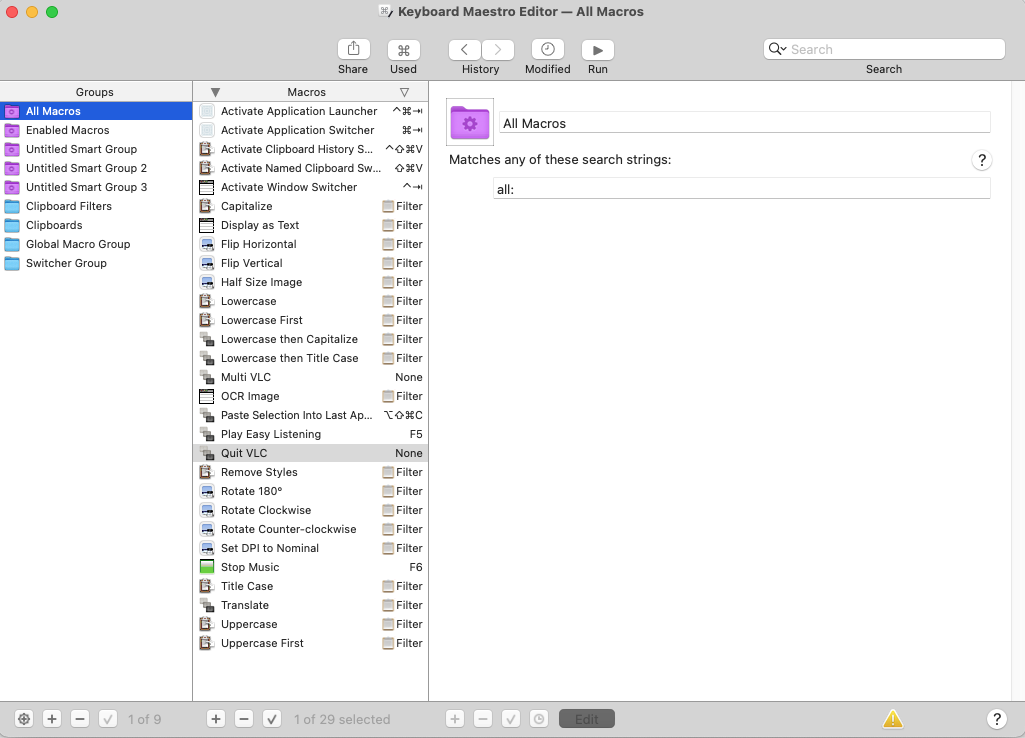This screenshot has height=738, width=1025.
Task: Click the Quit VLC macro icon
Action: point(207,452)
